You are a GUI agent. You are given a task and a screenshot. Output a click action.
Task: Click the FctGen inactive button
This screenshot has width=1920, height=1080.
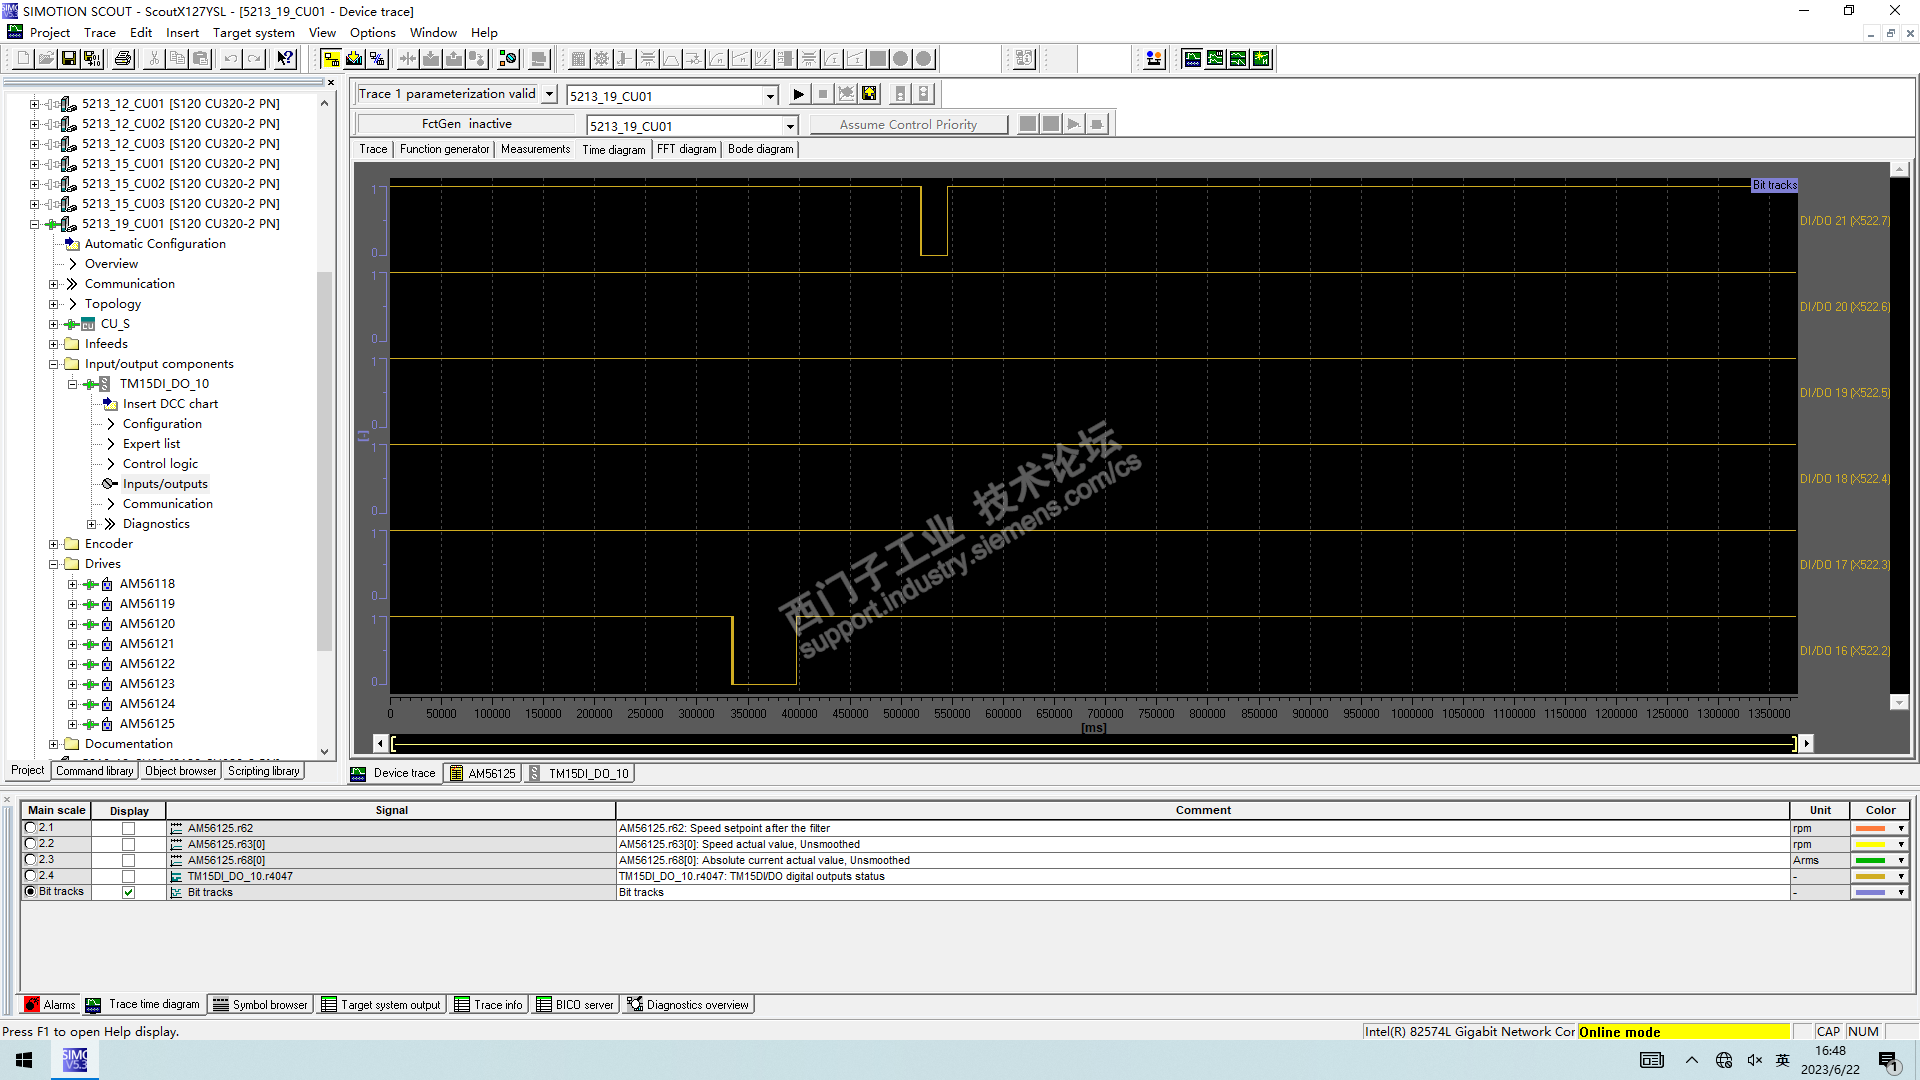click(466, 124)
